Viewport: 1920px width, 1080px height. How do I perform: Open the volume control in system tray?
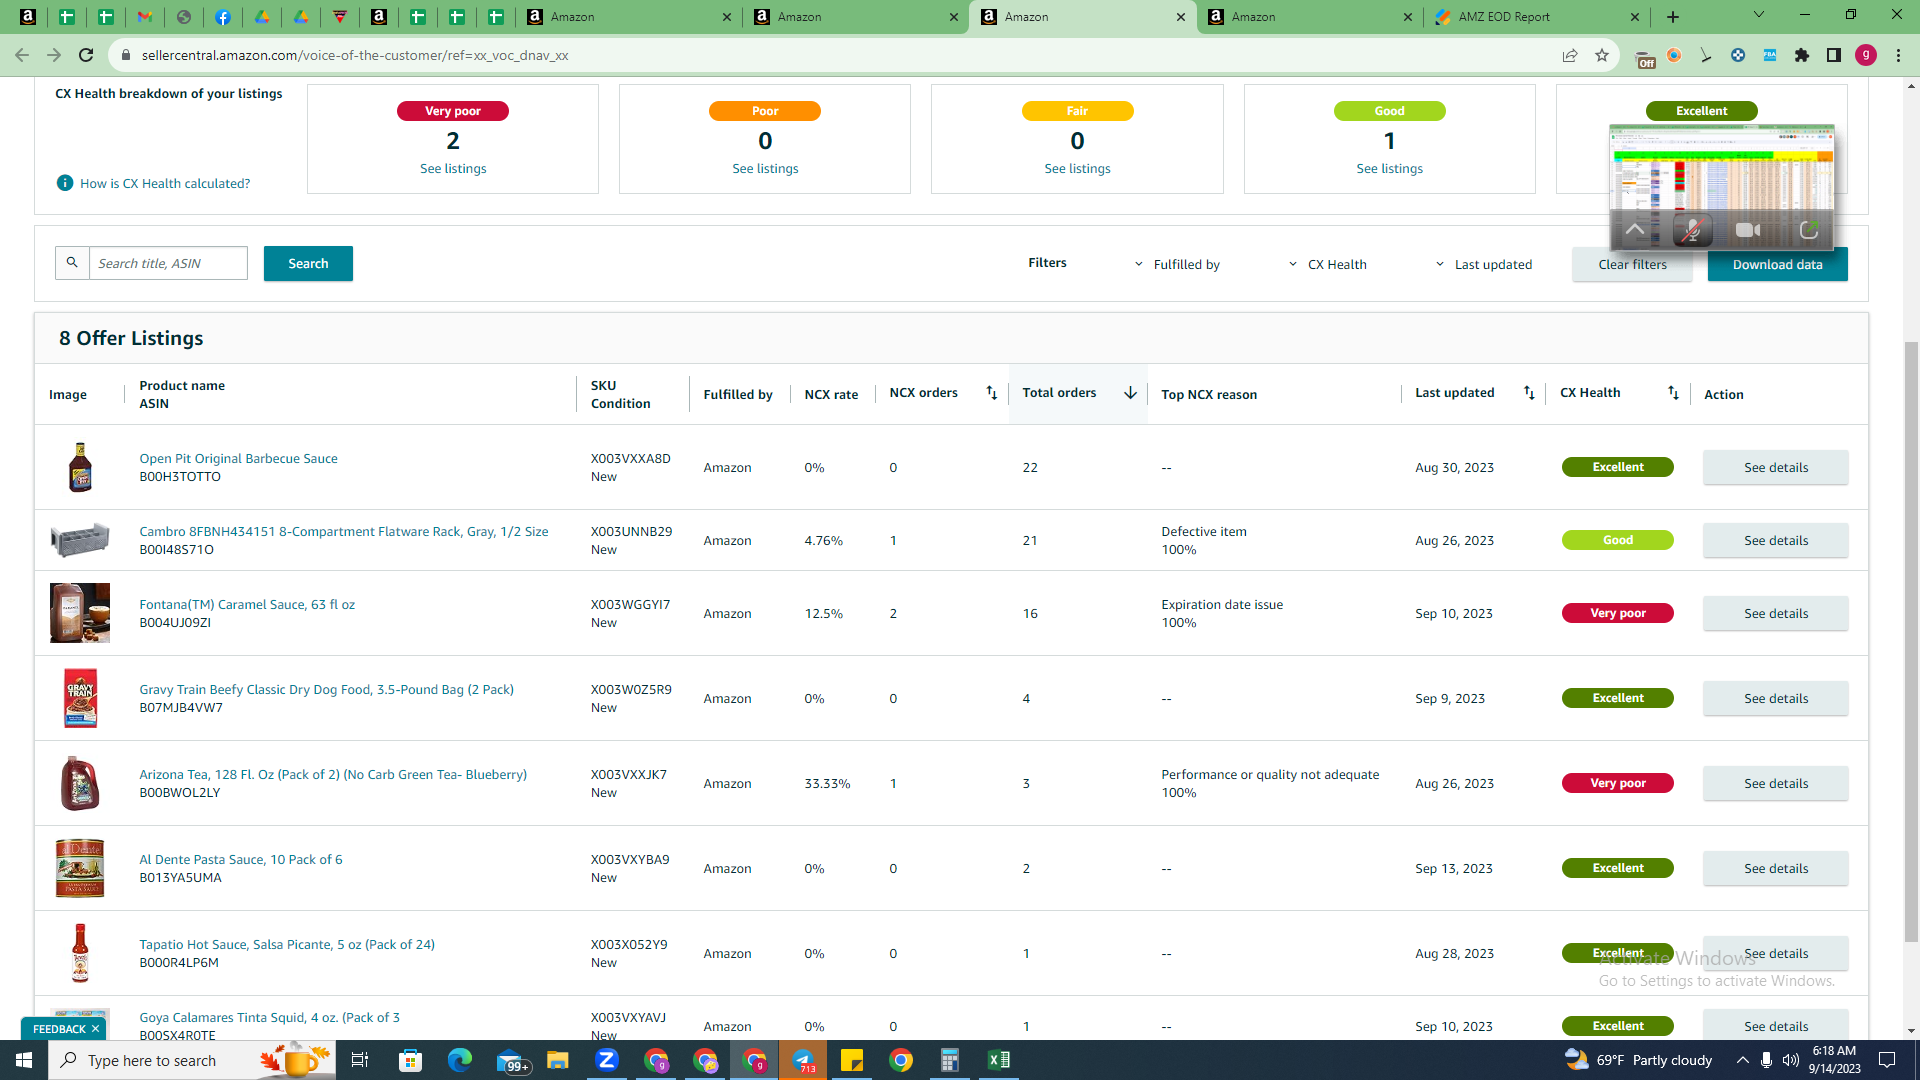[x=1791, y=1060]
